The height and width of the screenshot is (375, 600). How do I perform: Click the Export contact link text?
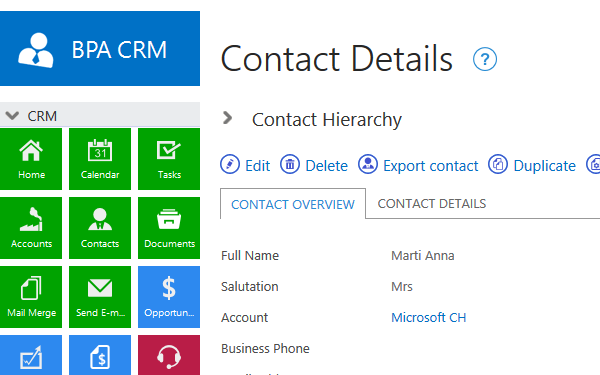[x=430, y=166]
